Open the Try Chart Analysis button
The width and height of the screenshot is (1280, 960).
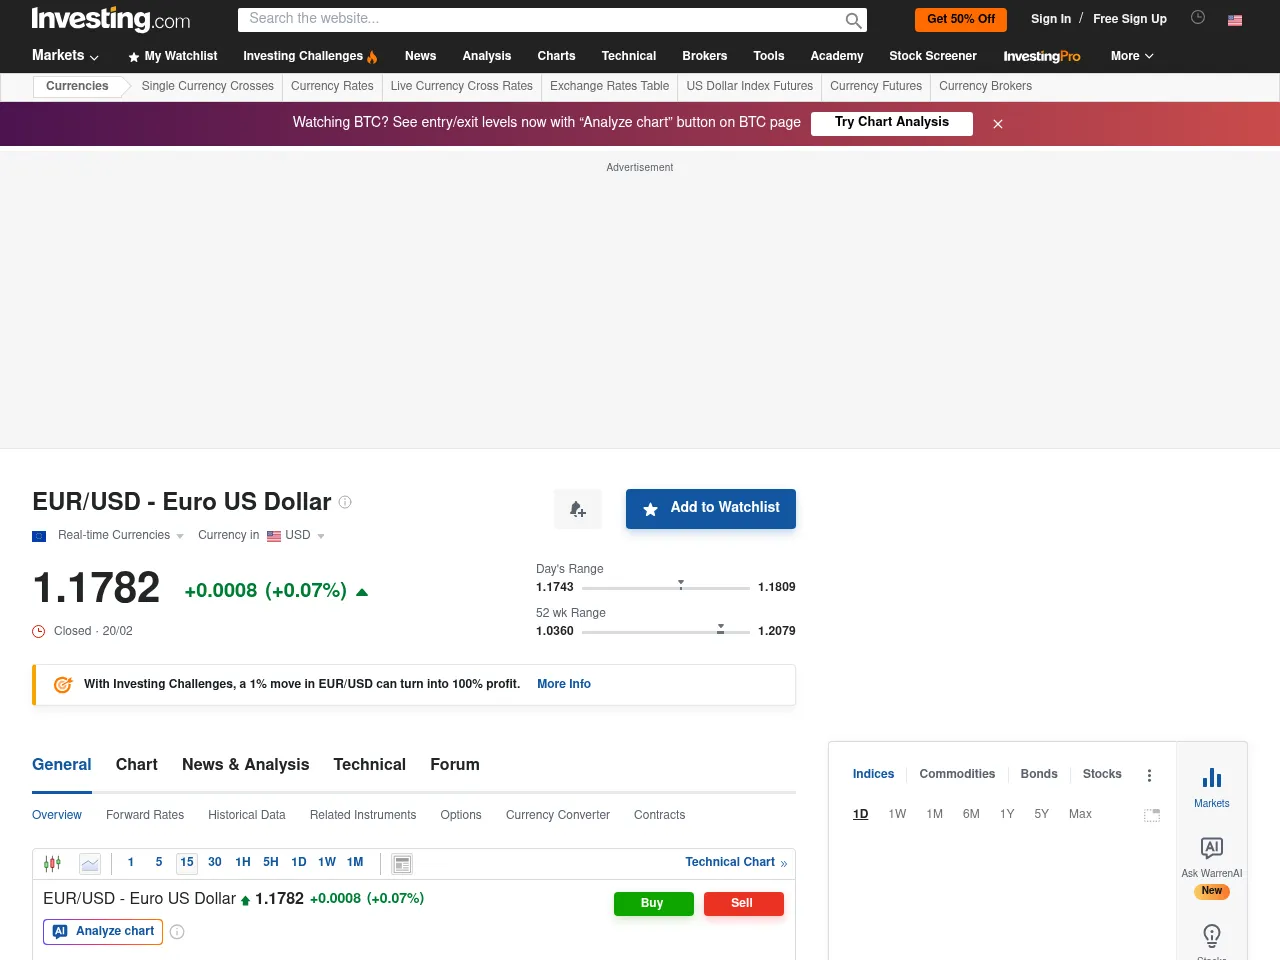pyautogui.click(x=891, y=122)
